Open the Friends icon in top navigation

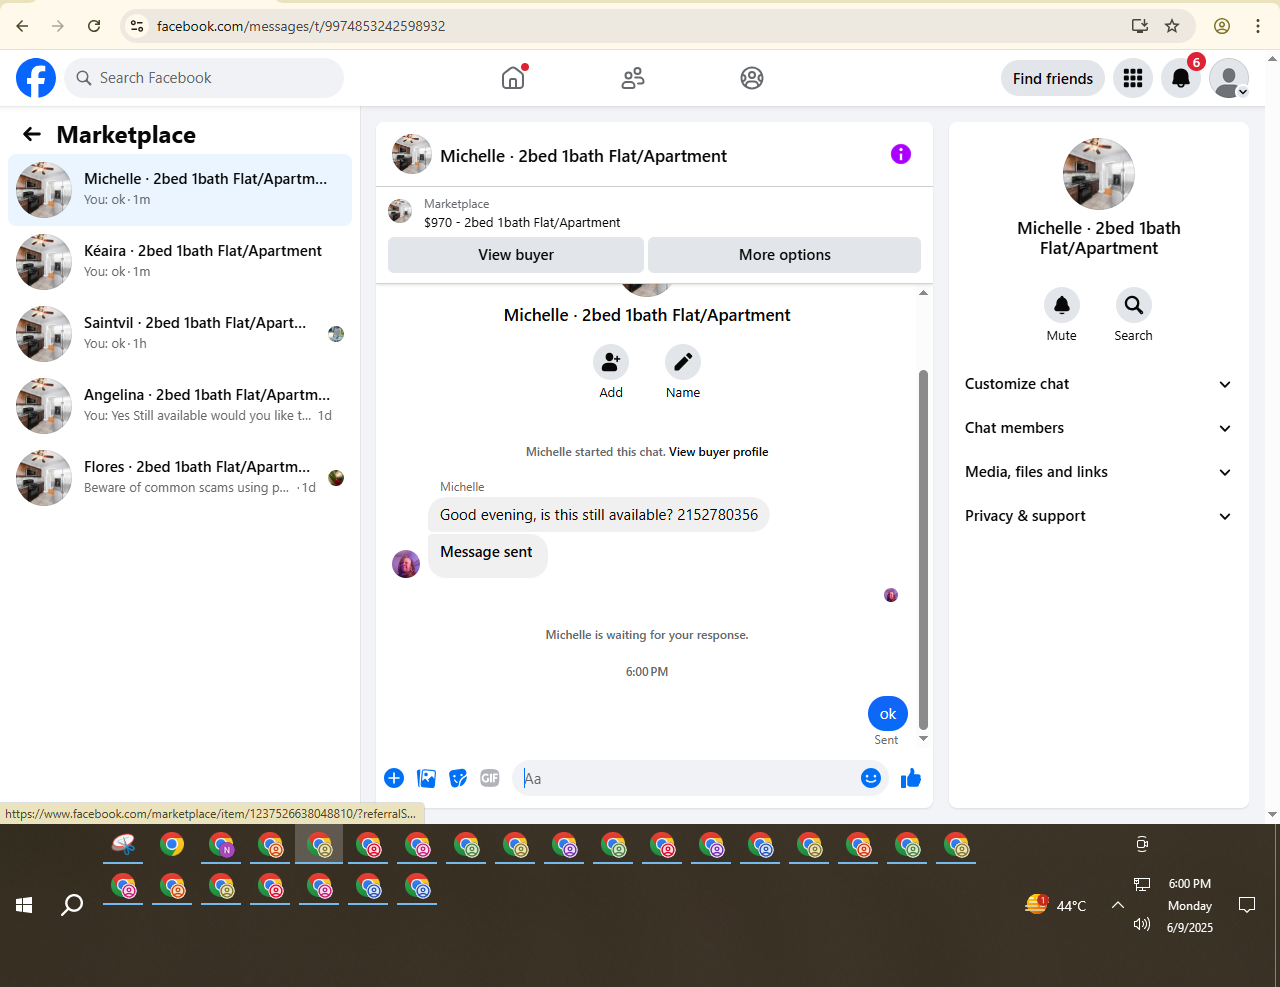coord(633,78)
